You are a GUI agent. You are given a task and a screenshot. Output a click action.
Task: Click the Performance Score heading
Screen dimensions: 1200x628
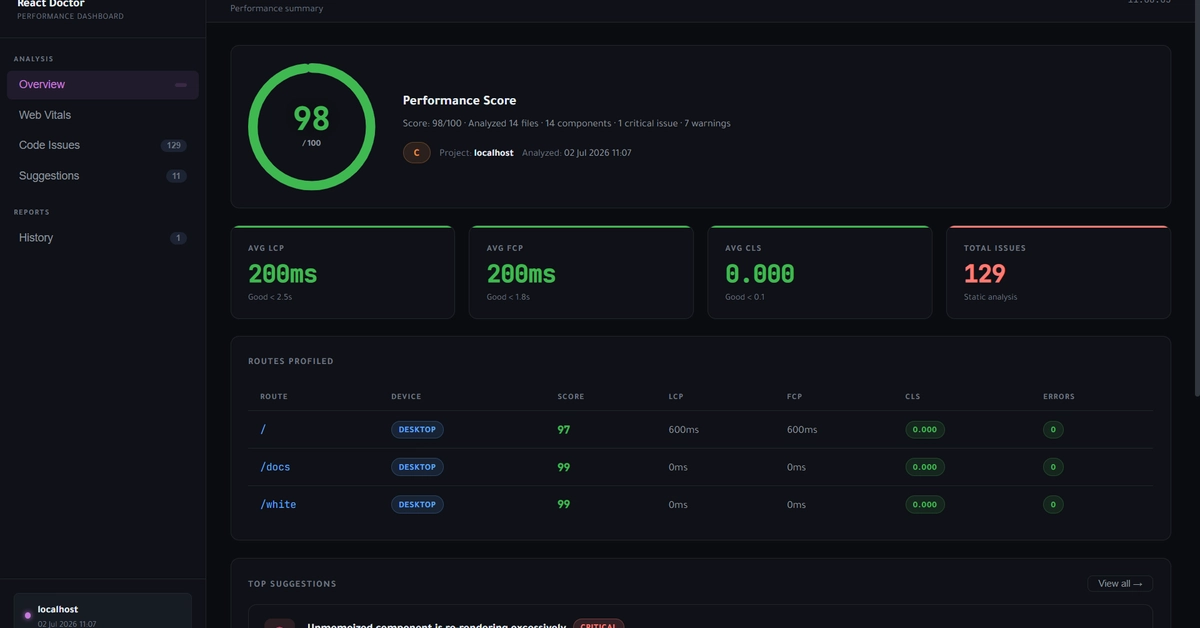(460, 101)
